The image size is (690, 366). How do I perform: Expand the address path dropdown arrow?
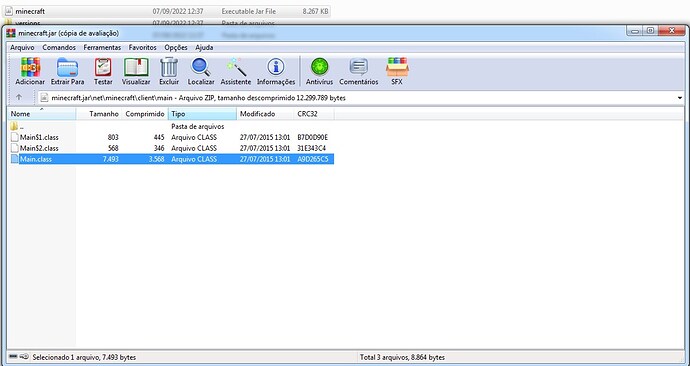click(680, 98)
